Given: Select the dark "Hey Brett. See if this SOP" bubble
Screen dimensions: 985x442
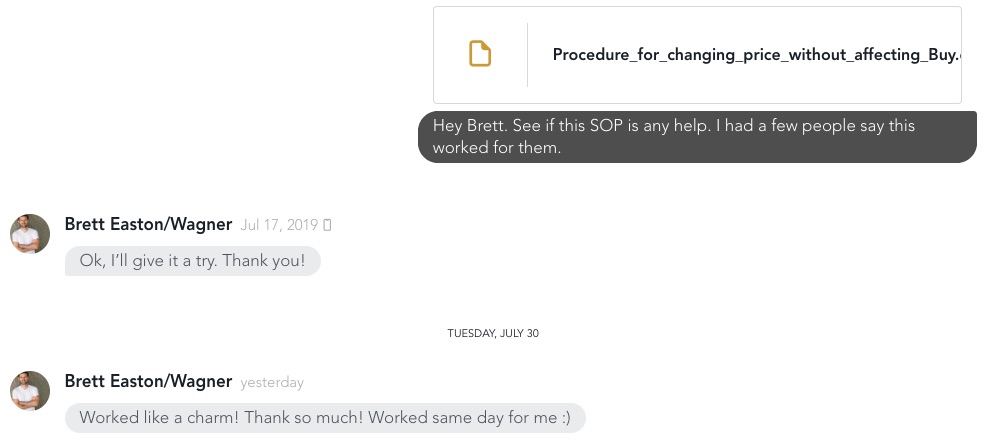Looking at the screenshot, I should click(697, 137).
